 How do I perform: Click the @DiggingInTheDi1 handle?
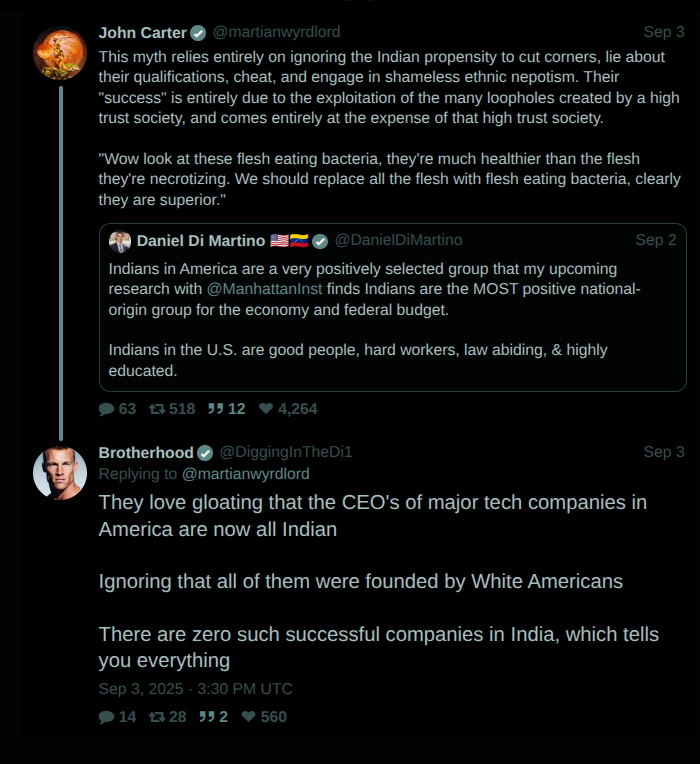click(286, 453)
